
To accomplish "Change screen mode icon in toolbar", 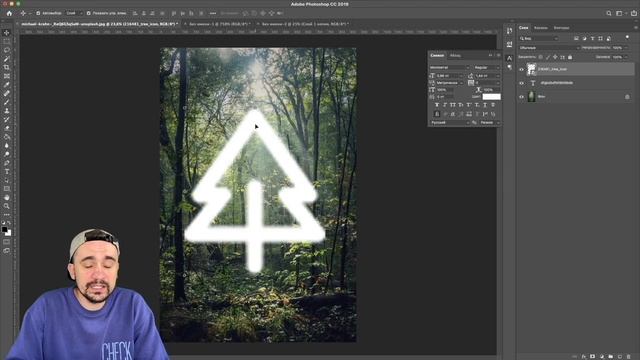I will (x=7, y=251).
